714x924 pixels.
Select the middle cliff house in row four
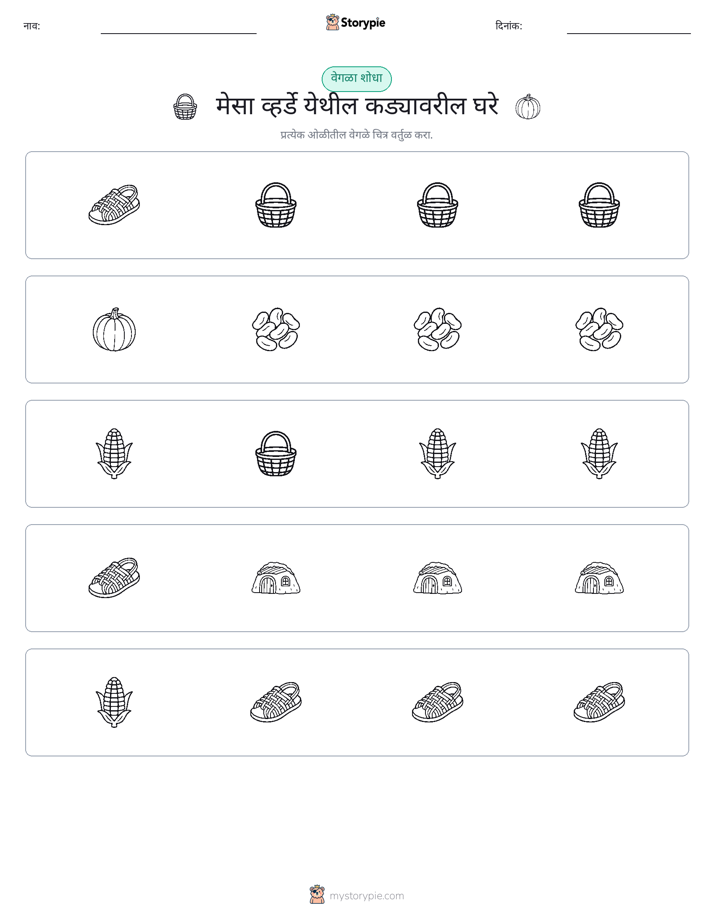point(438,578)
